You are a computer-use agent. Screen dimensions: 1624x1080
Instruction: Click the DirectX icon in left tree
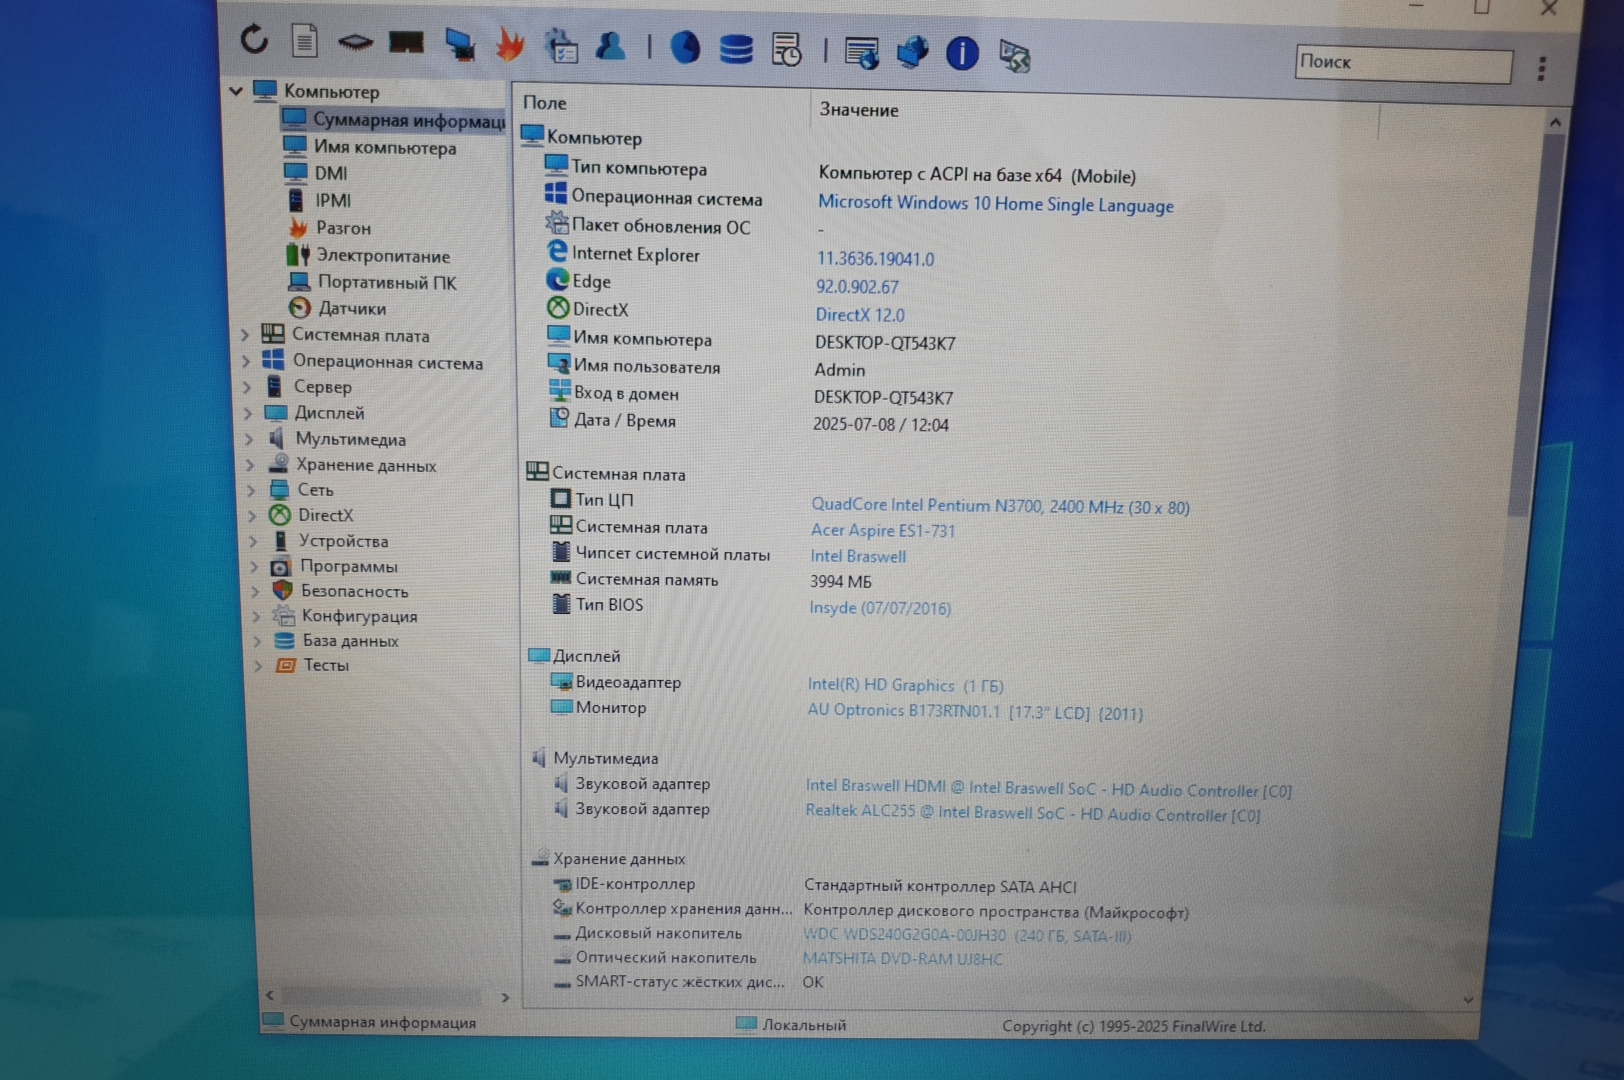click(x=280, y=515)
